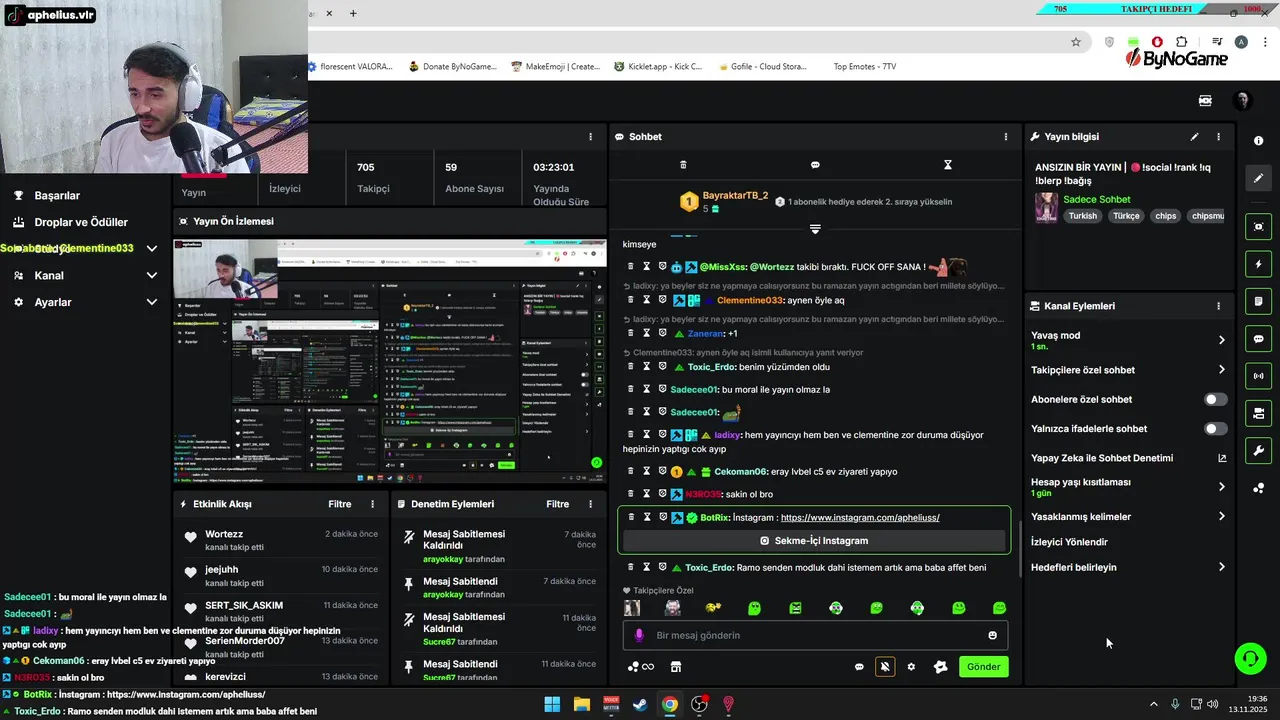This screenshot has height=720, width=1280.
Task: Expand Yasaklanmış kelimeler list
Action: (x=1221, y=517)
